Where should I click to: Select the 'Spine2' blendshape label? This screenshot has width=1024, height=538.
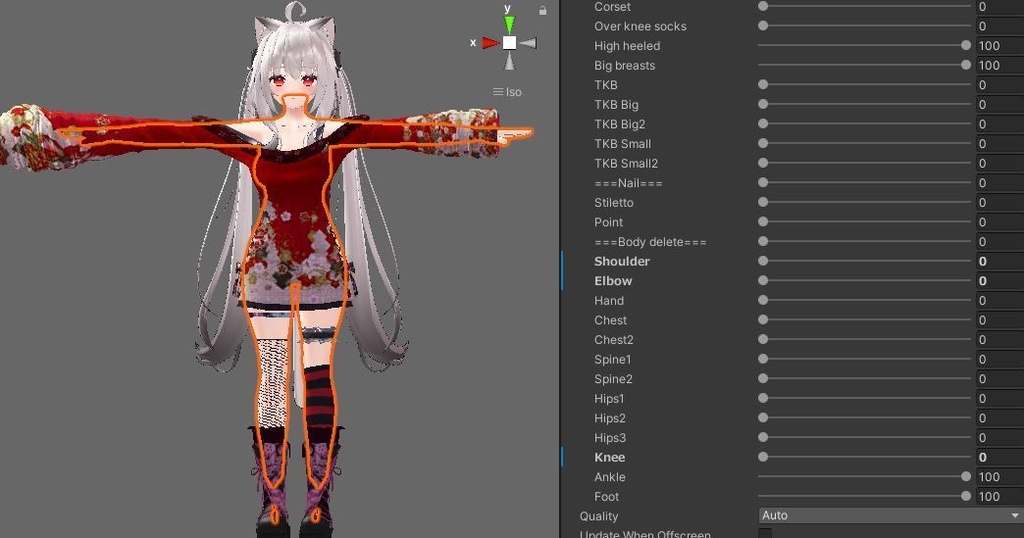tap(613, 379)
